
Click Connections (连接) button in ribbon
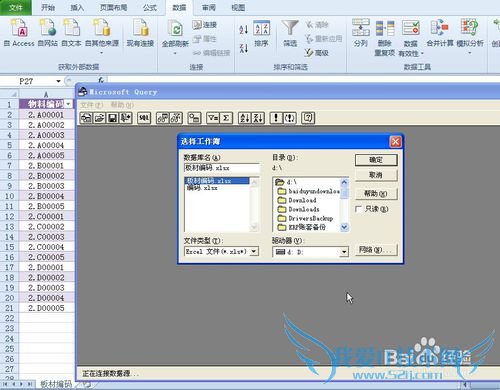click(205, 25)
